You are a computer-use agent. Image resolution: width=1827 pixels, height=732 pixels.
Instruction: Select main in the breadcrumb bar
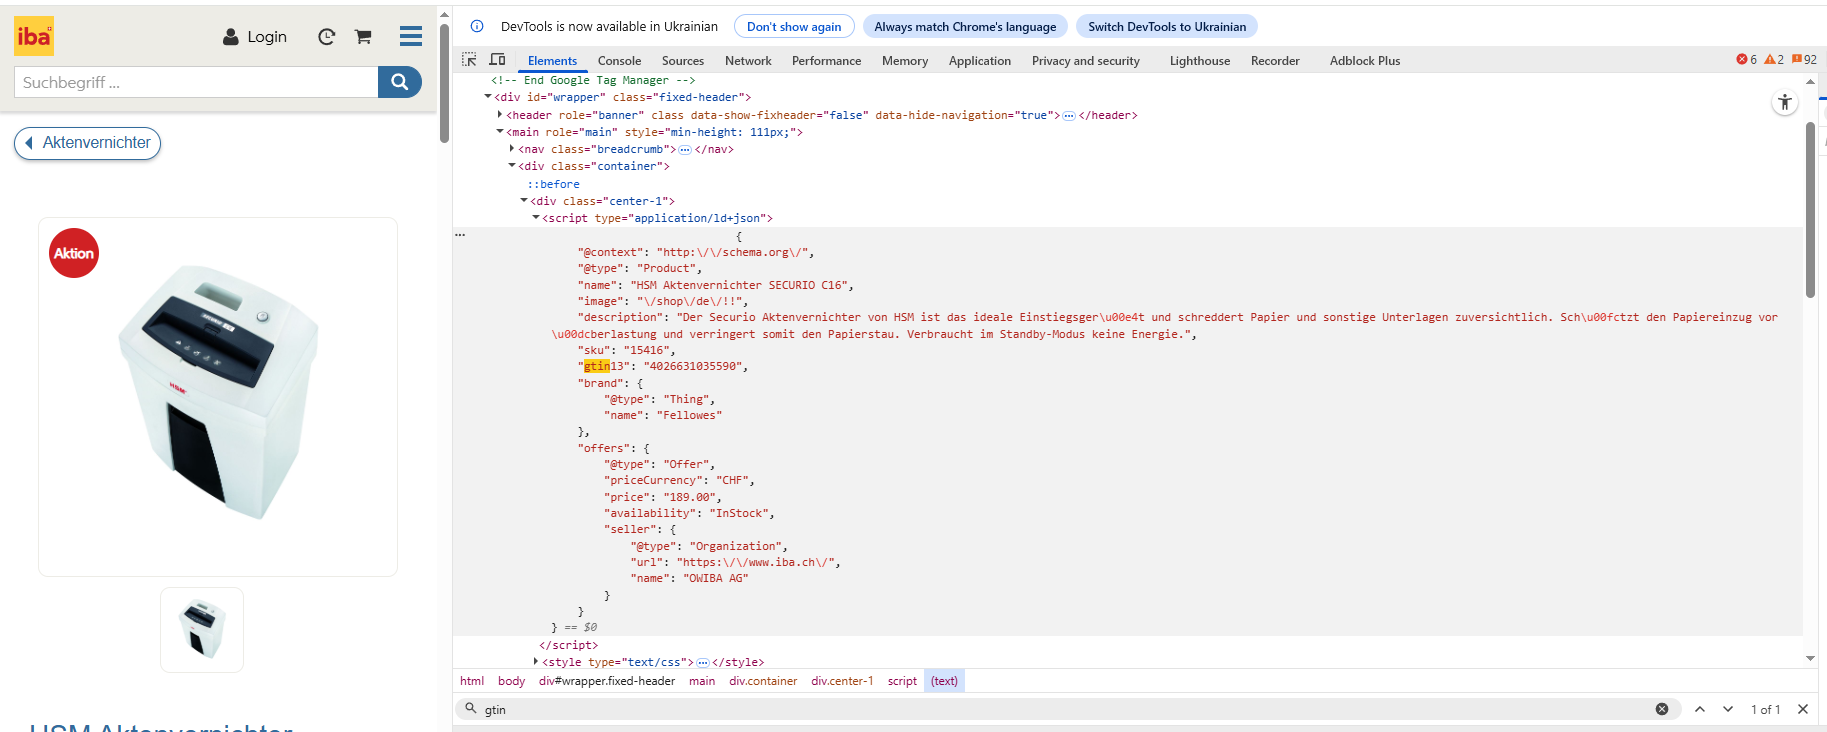click(702, 681)
